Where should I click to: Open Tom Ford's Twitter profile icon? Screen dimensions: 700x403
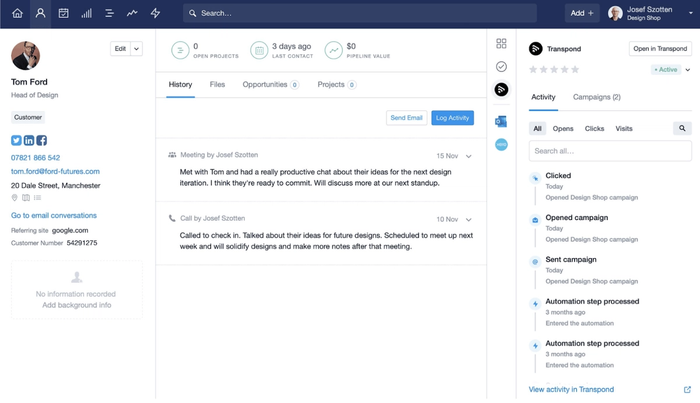pos(16,141)
